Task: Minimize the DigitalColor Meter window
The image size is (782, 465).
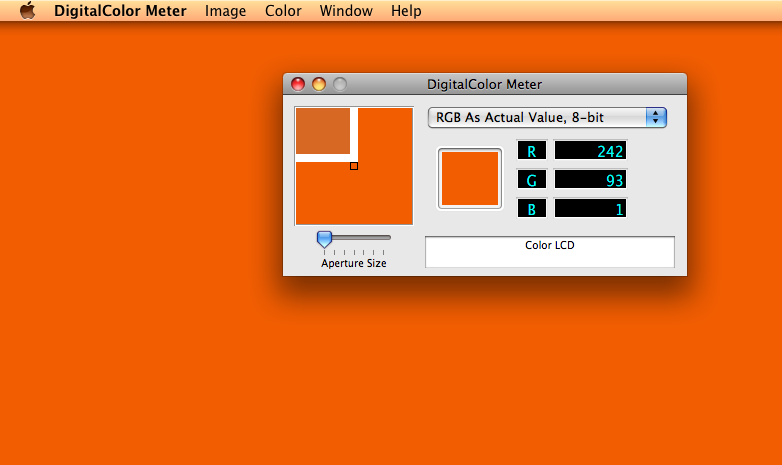Action: click(319, 84)
